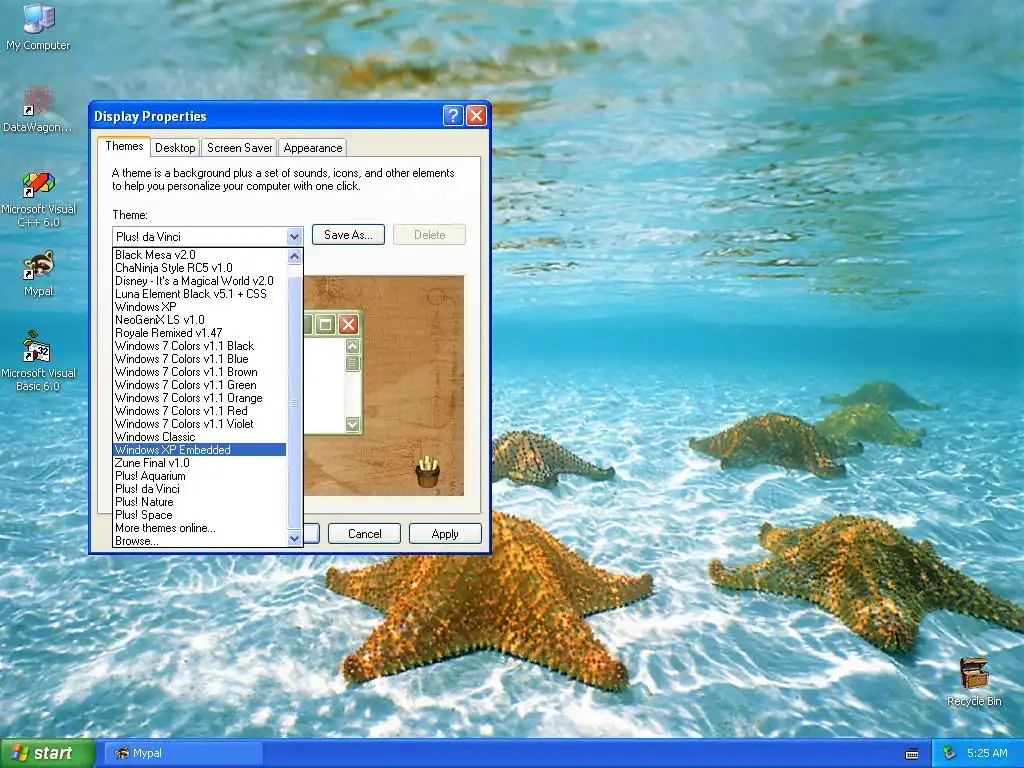Click the Save As... button
Image resolution: width=1024 pixels, height=768 pixels.
click(x=348, y=234)
